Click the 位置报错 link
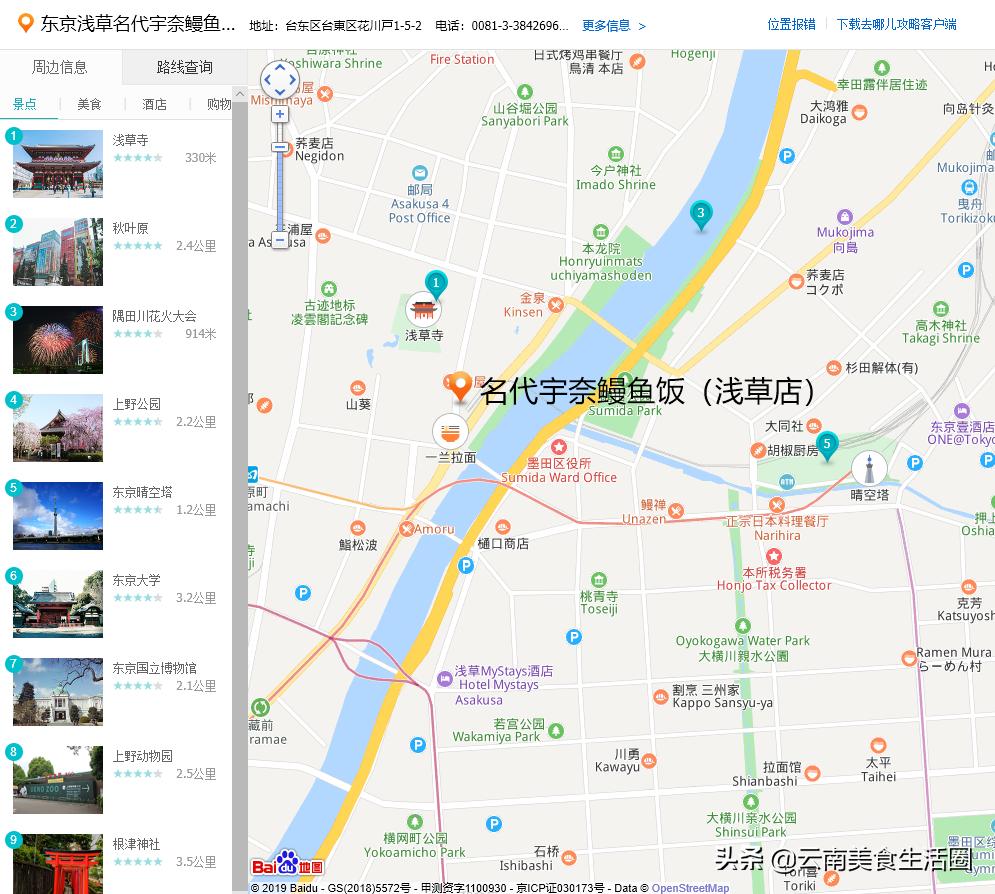The image size is (995, 894). (791, 24)
